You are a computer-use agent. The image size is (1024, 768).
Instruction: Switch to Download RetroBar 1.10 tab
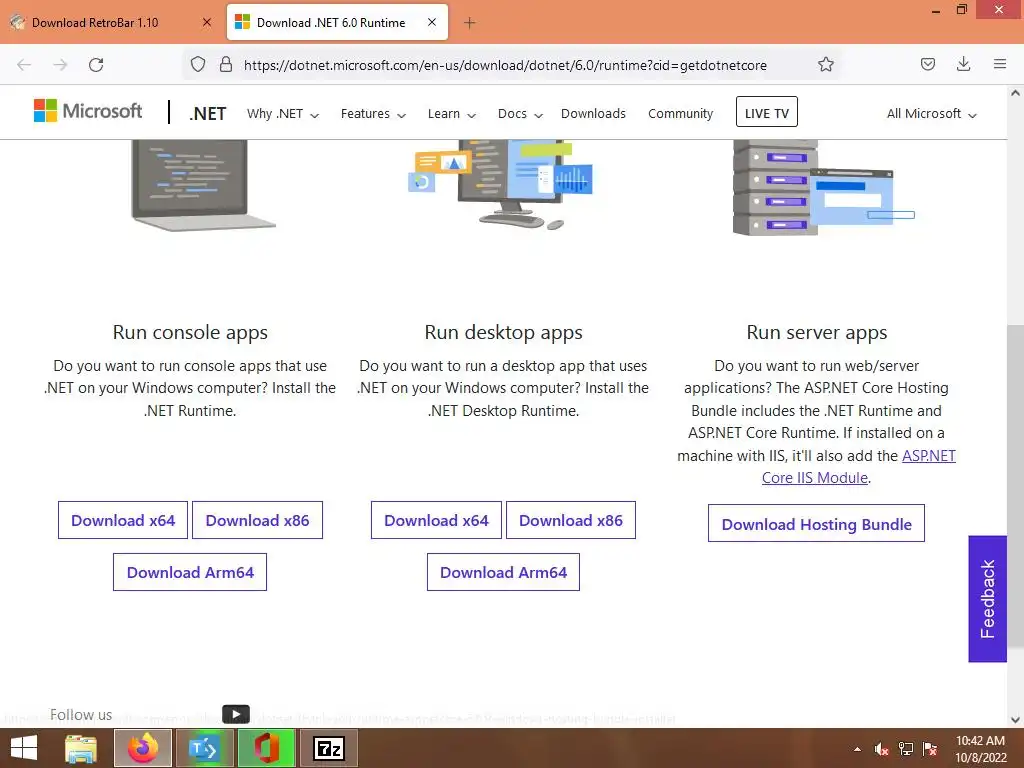[x=111, y=22]
